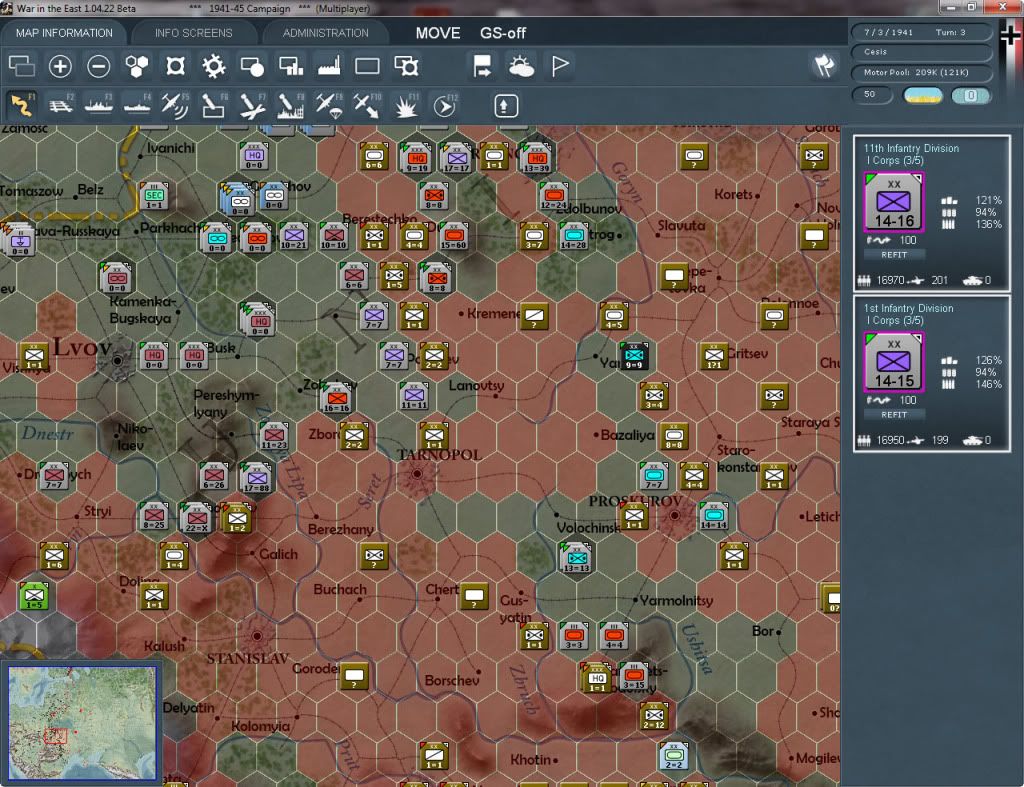Click the overlapping windows icon in toolbar

pos(22,66)
